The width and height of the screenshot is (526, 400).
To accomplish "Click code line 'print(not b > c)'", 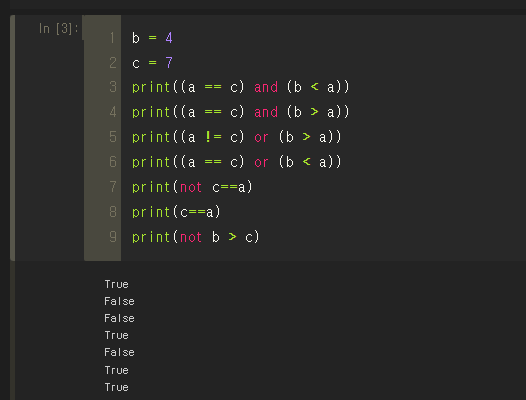I will point(196,237).
